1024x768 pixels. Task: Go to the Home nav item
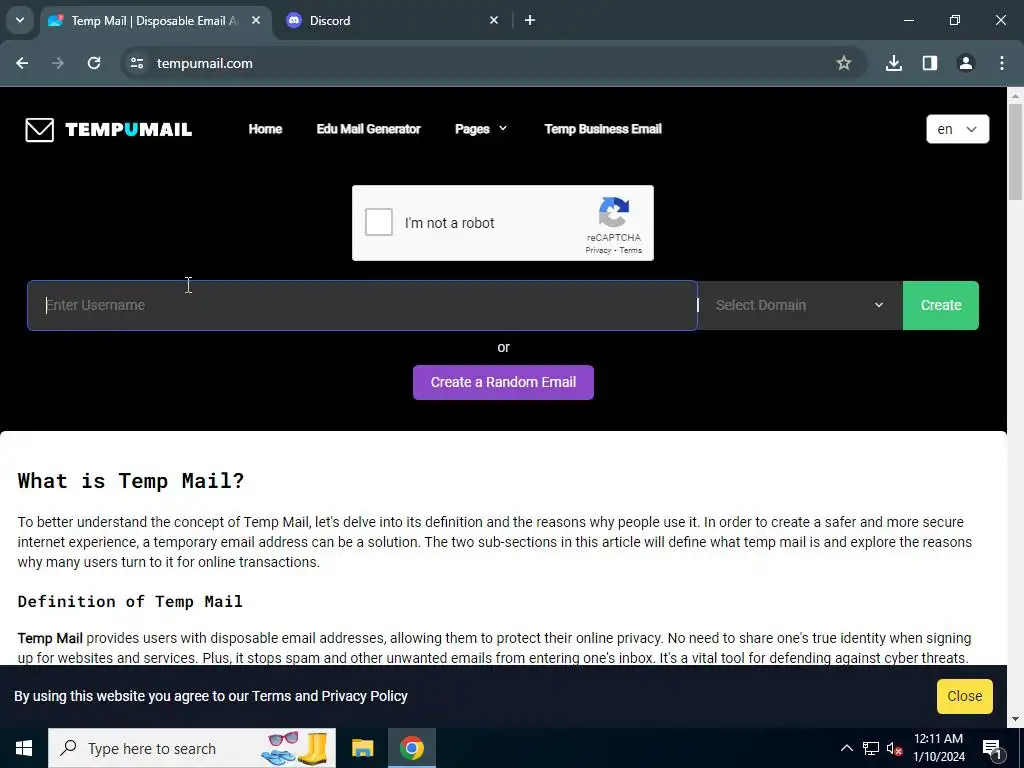click(265, 129)
